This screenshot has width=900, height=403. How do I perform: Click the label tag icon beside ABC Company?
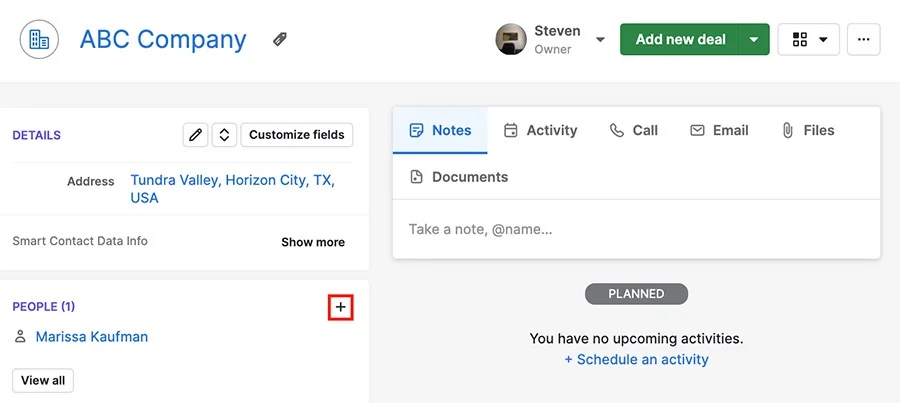click(x=280, y=39)
